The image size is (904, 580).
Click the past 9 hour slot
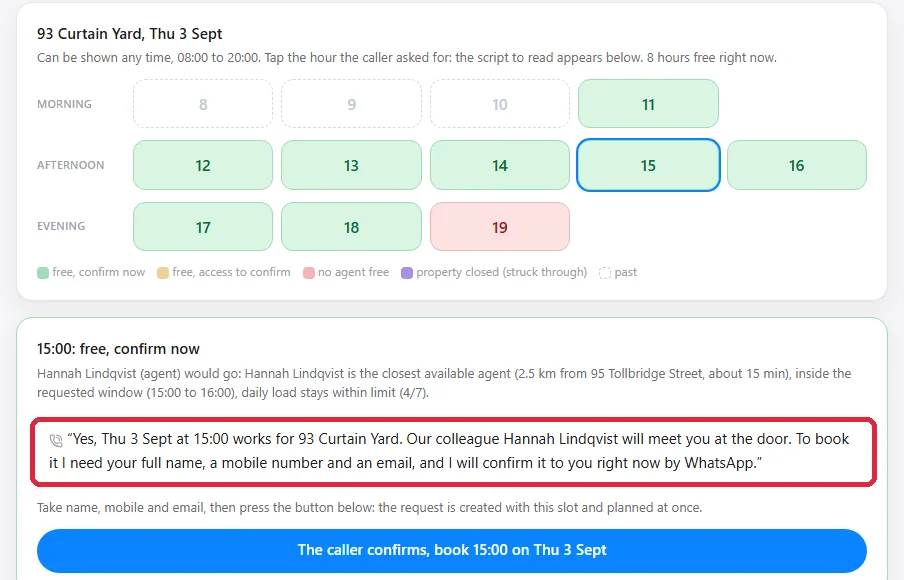[351, 104]
